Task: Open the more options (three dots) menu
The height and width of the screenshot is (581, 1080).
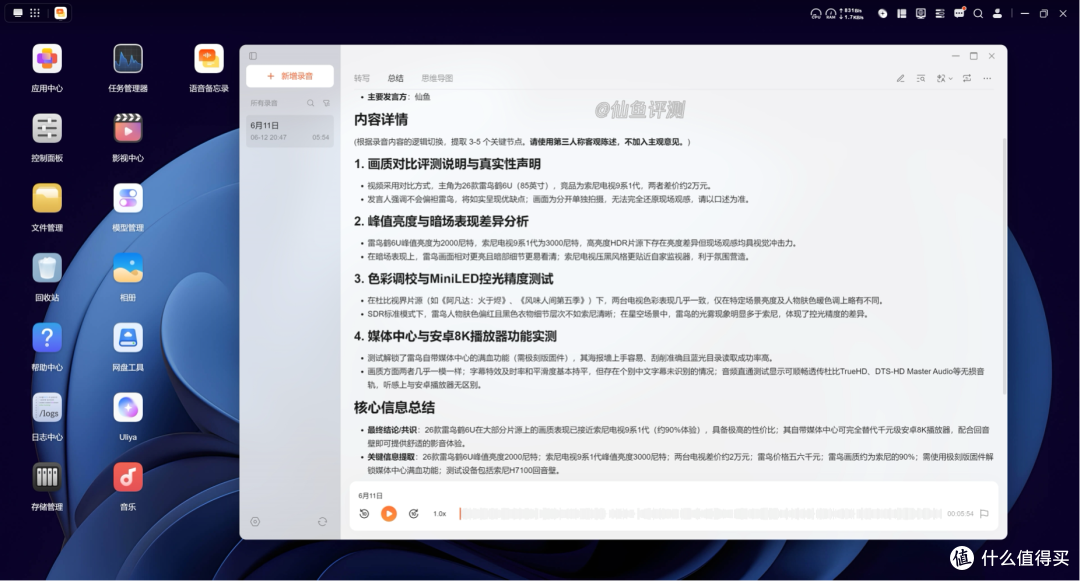Action: (x=987, y=78)
